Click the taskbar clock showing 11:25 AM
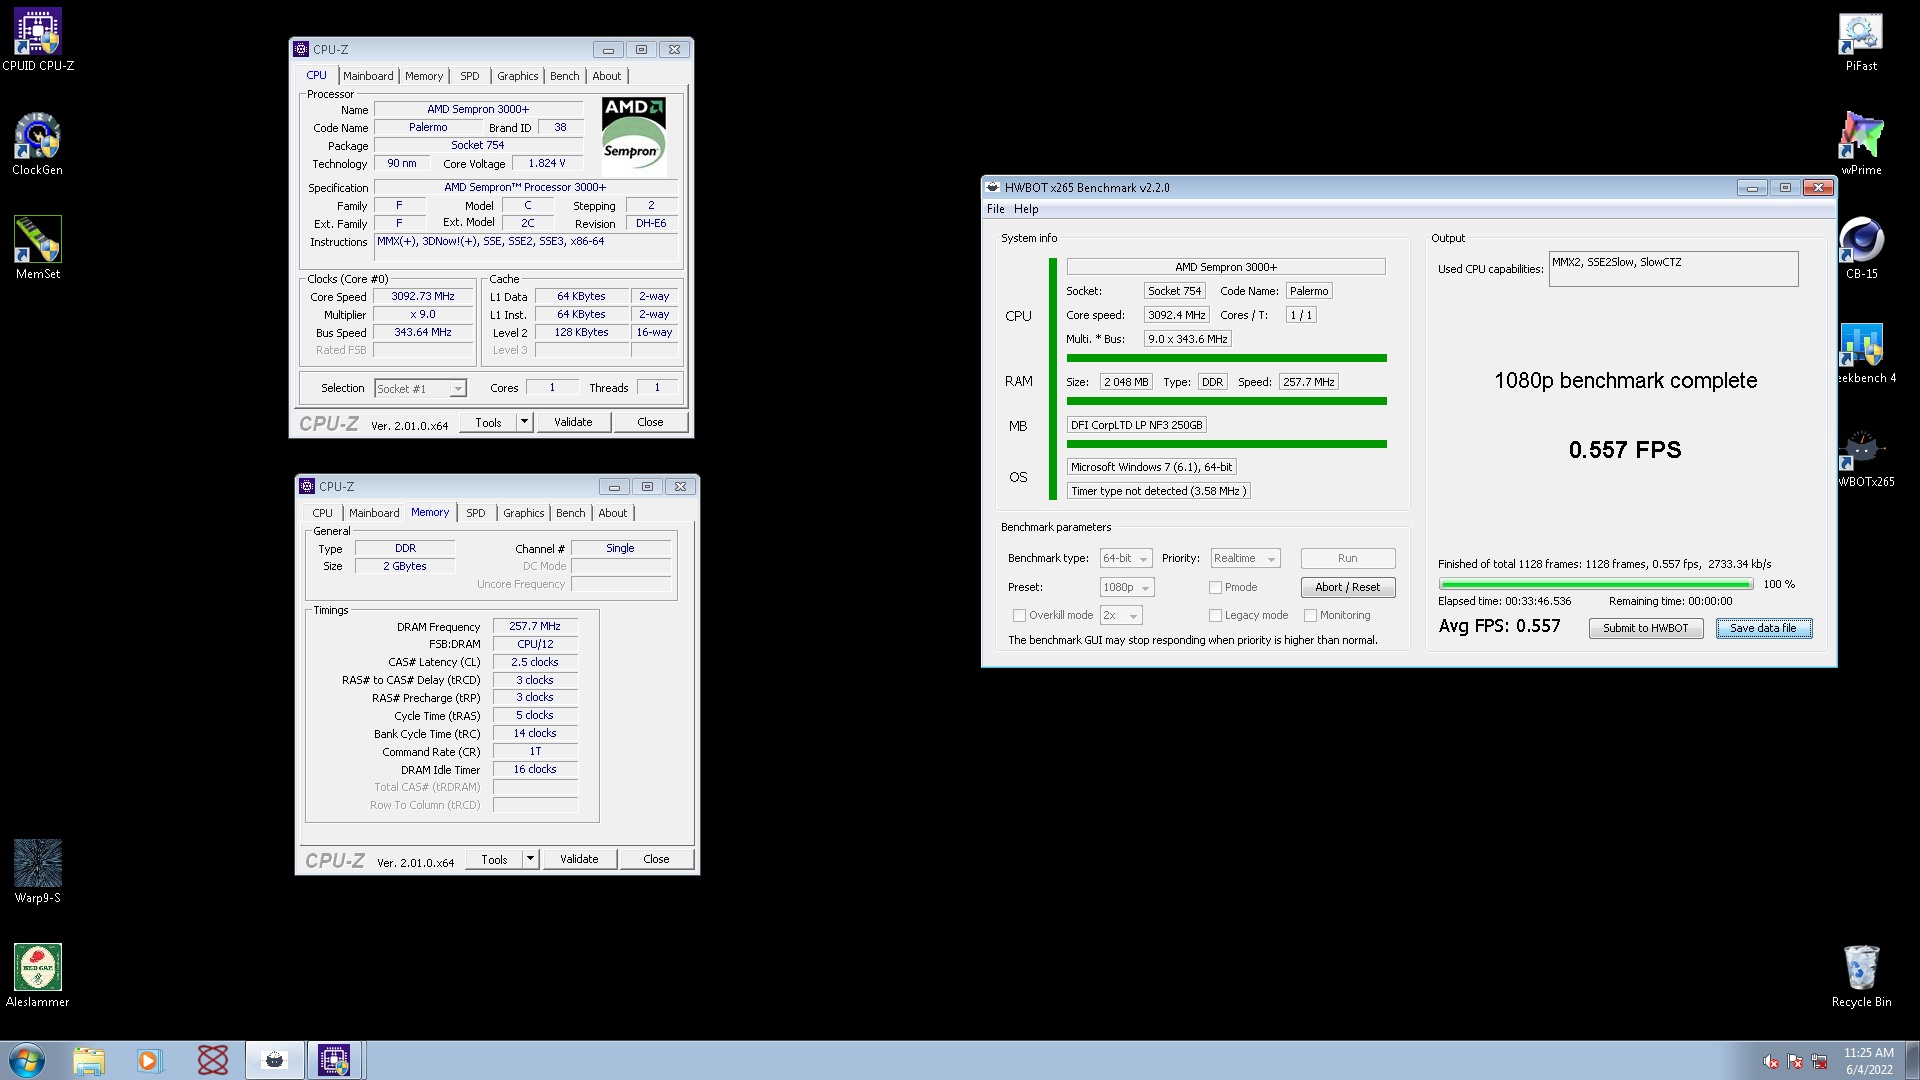The height and width of the screenshot is (1080, 1920). [1869, 1061]
